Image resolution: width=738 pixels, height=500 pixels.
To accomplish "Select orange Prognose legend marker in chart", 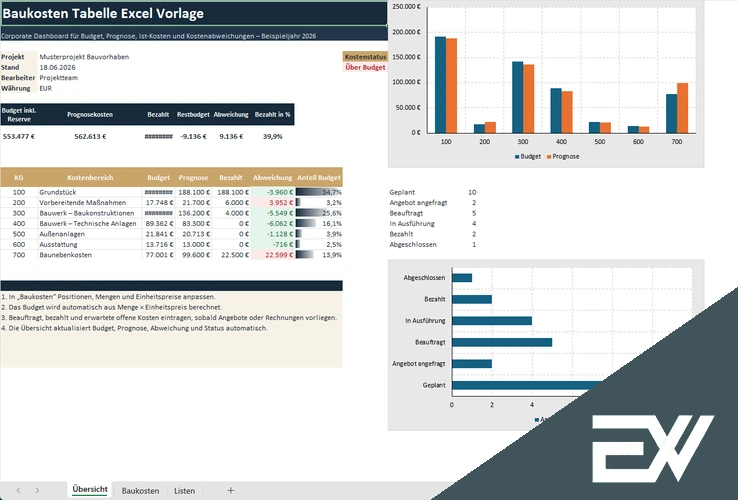I will [549, 157].
